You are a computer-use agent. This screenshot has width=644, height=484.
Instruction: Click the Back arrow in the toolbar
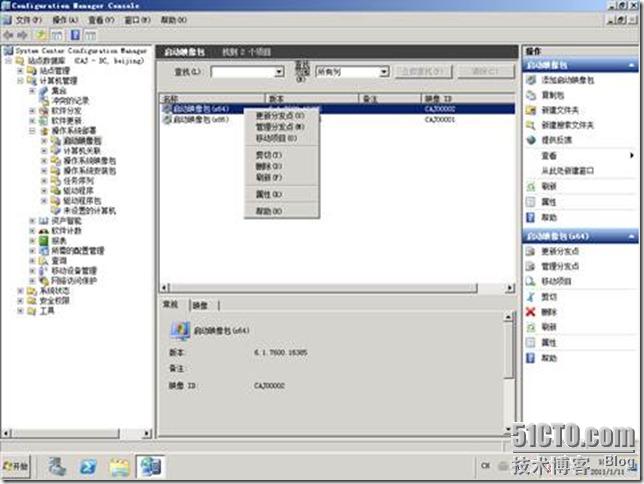coord(8,35)
